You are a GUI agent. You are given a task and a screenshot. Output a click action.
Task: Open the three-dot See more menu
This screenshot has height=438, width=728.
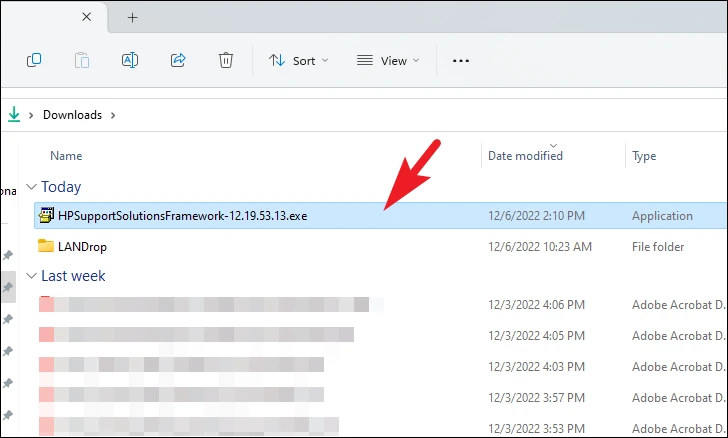point(461,61)
